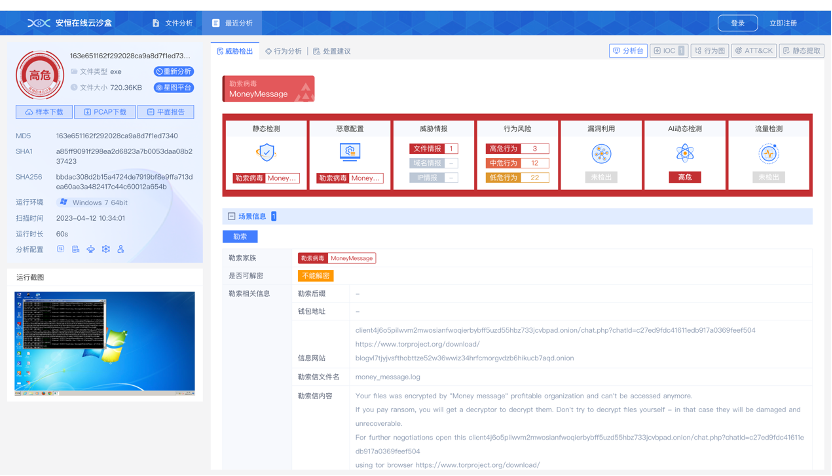Download the sample via 样本下载
This screenshot has width=832, height=476.
(44, 112)
